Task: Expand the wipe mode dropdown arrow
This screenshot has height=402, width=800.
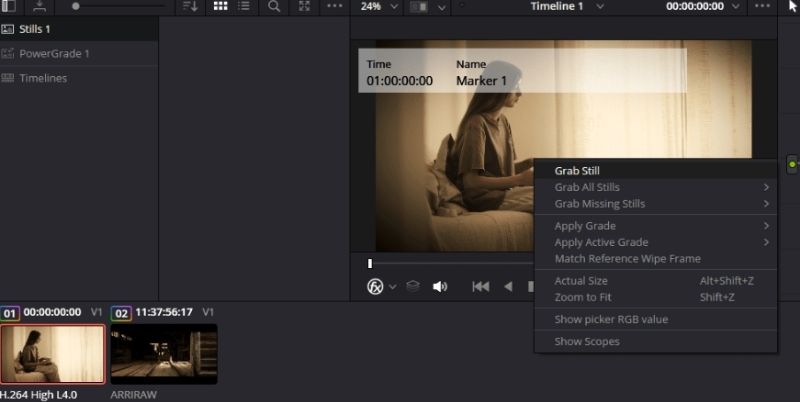Action: pos(442,7)
